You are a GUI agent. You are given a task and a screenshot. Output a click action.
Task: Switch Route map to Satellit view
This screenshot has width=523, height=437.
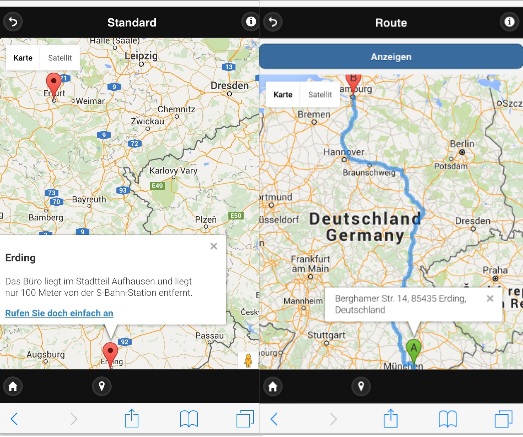(320, 94)
